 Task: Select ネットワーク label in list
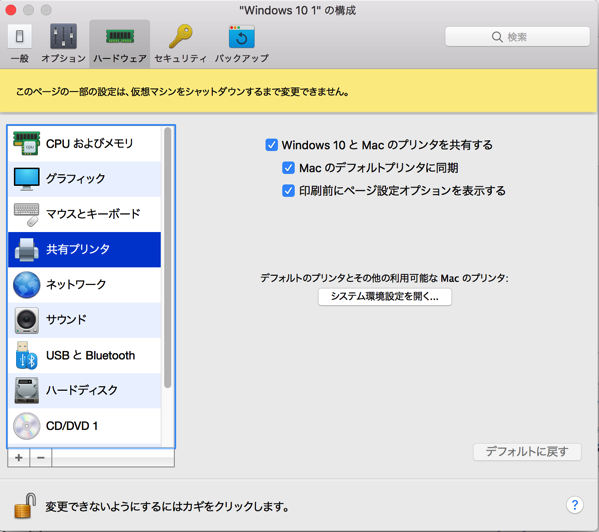(76, 285)
